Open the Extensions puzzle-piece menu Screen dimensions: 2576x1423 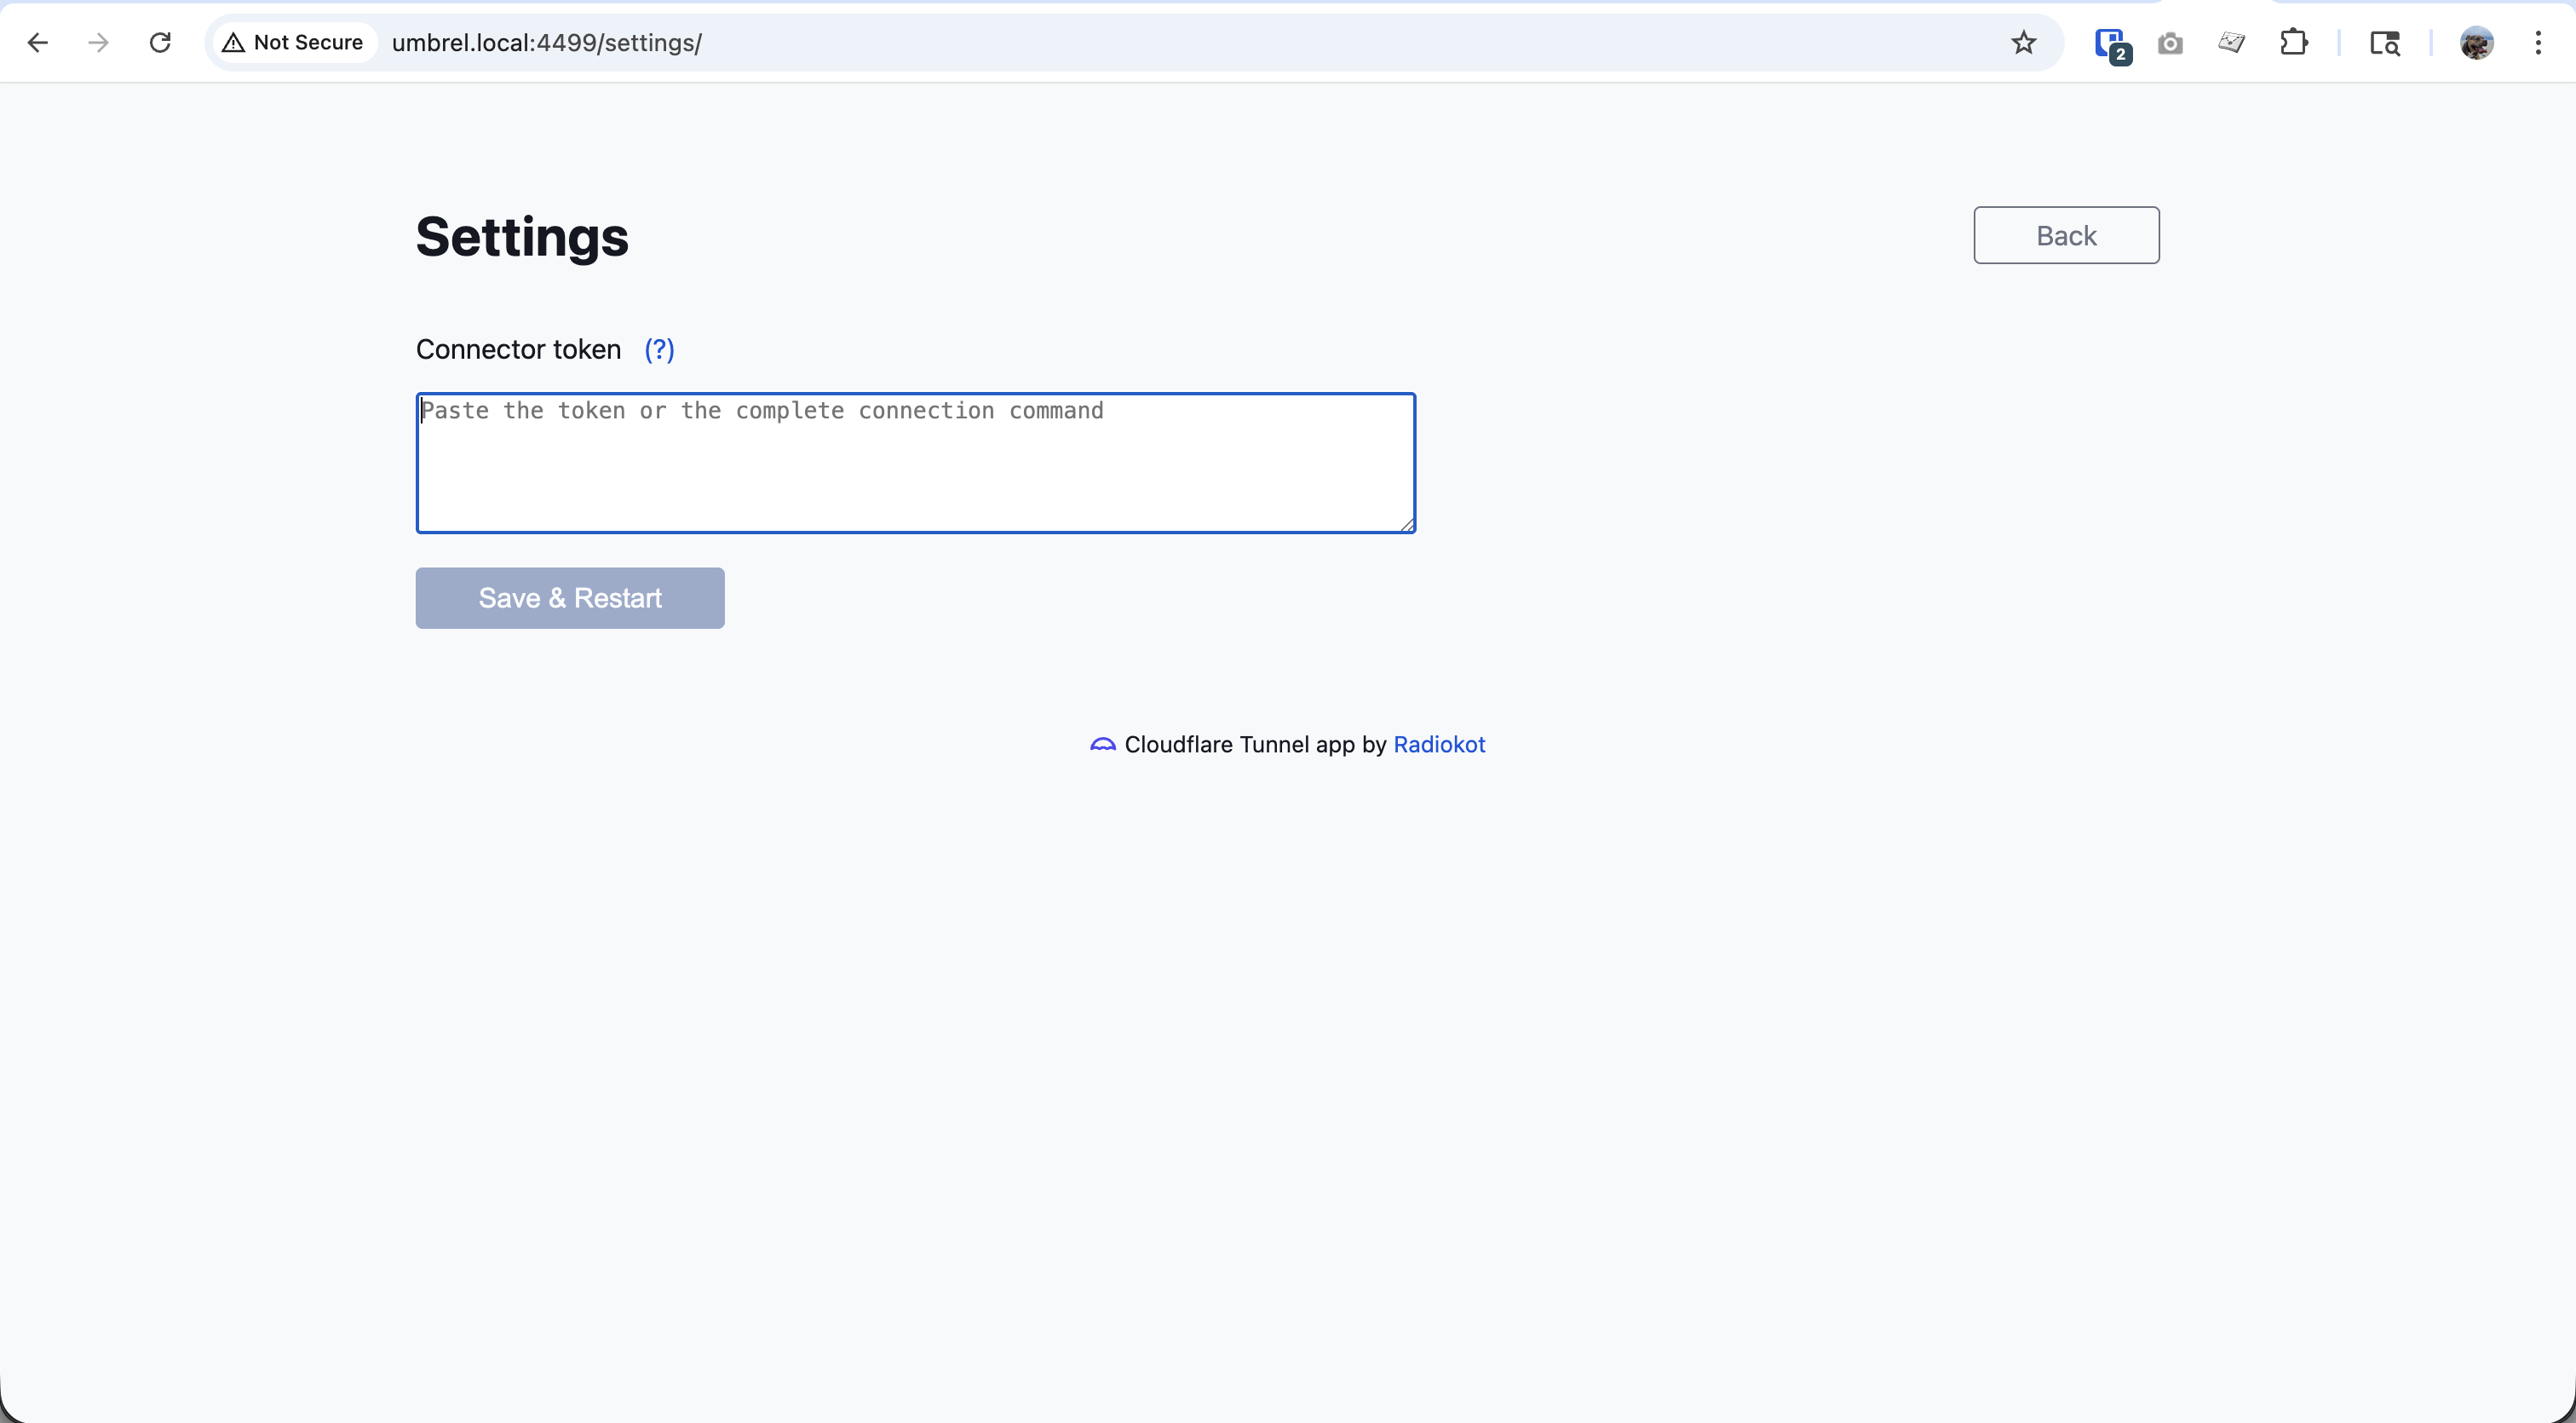point(2293,43)
